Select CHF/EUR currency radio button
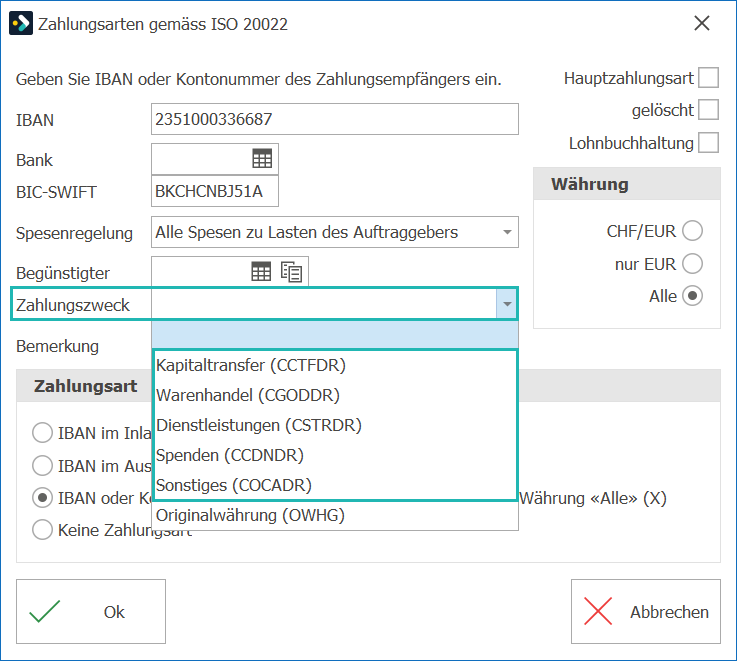This screenshot has width=737, height=661. pyautogui.click(x=692, y=231)
